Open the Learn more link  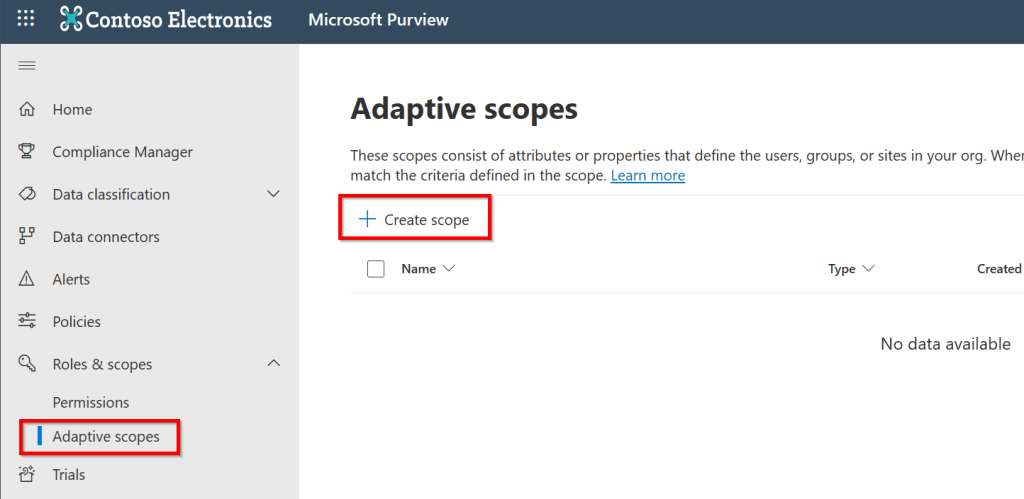pos(647,175)
